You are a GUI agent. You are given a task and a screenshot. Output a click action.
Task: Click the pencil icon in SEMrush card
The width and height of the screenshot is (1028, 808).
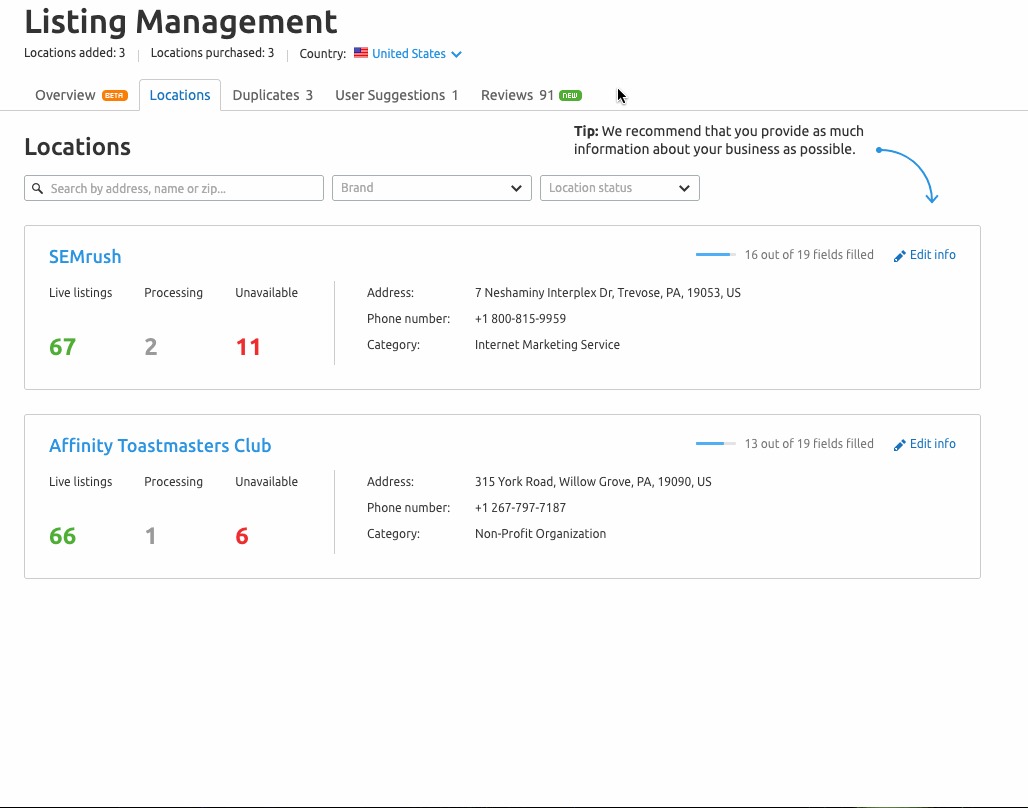[900, 256]
